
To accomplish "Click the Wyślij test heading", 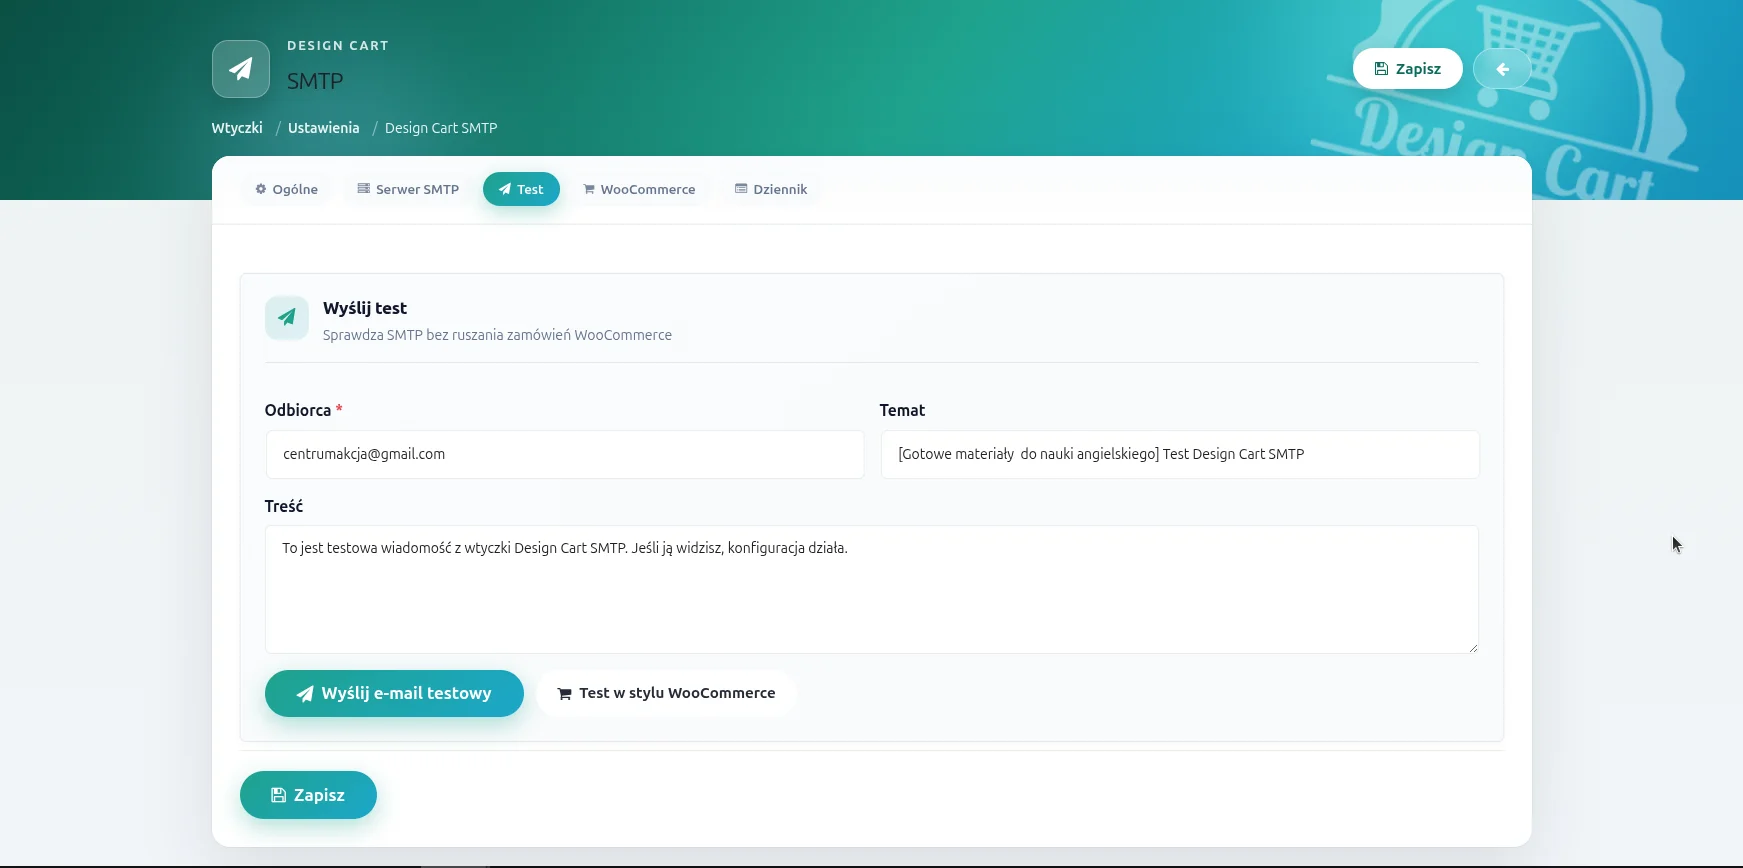I will point(365,308).
